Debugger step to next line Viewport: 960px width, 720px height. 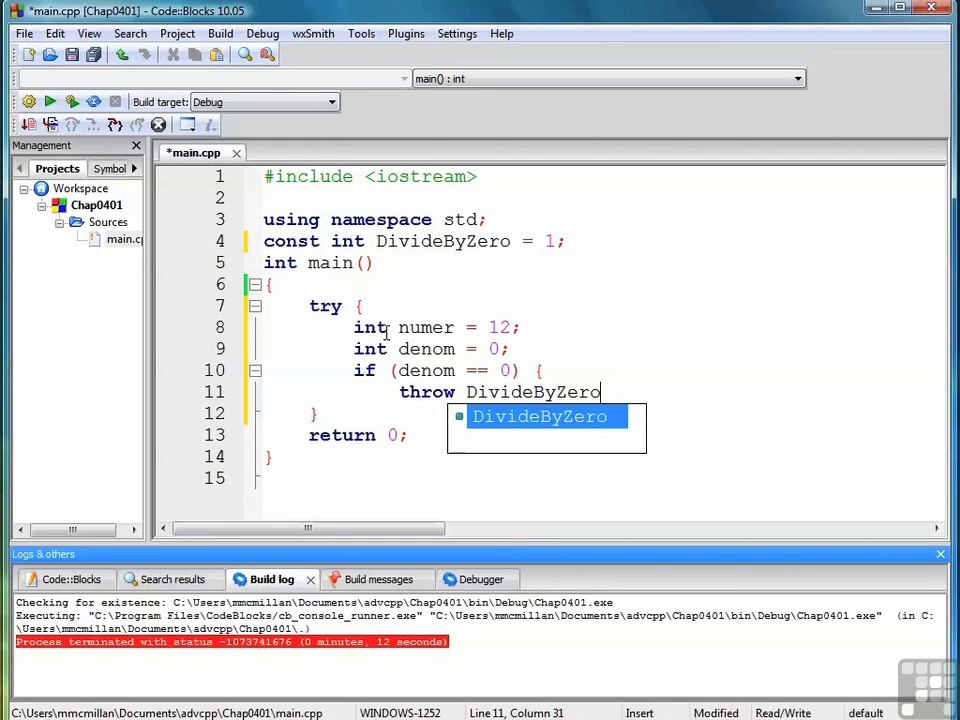72,125
